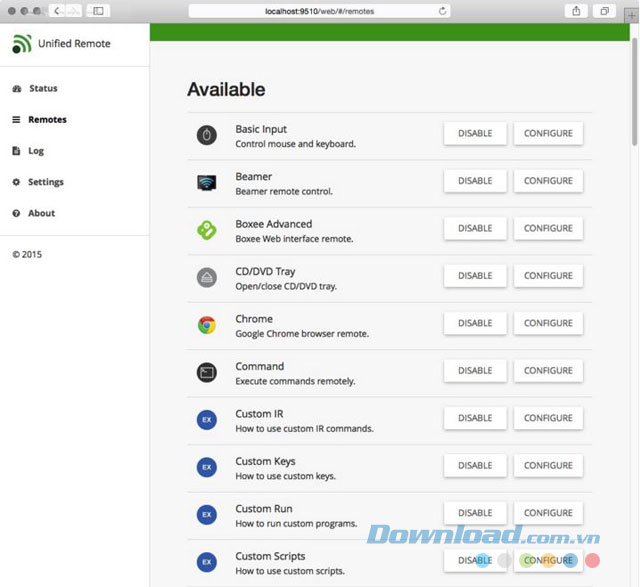Click the 'Boxee Web interface remote.' description

[x=294, y=239]
